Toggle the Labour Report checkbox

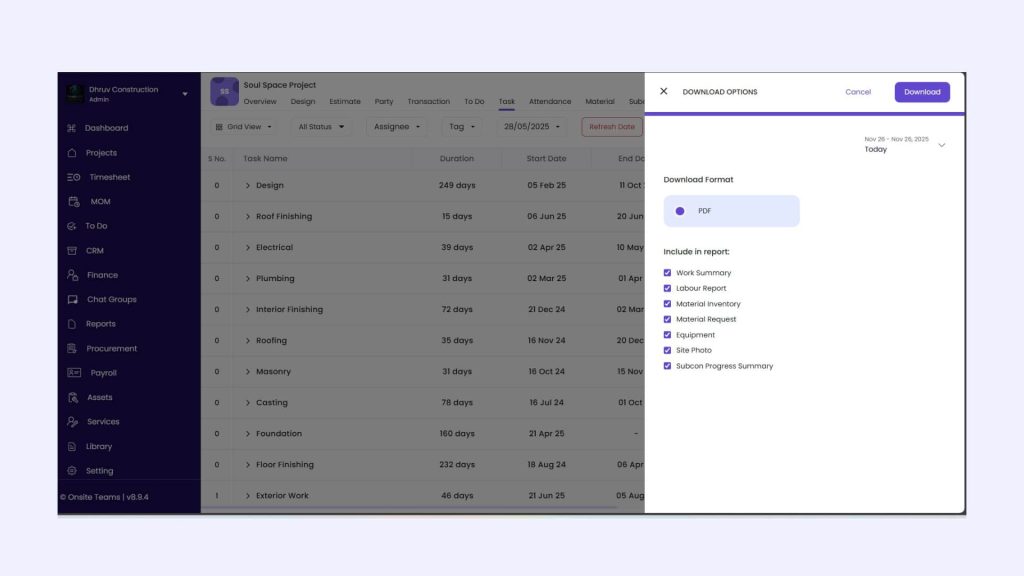click(668, 288)
